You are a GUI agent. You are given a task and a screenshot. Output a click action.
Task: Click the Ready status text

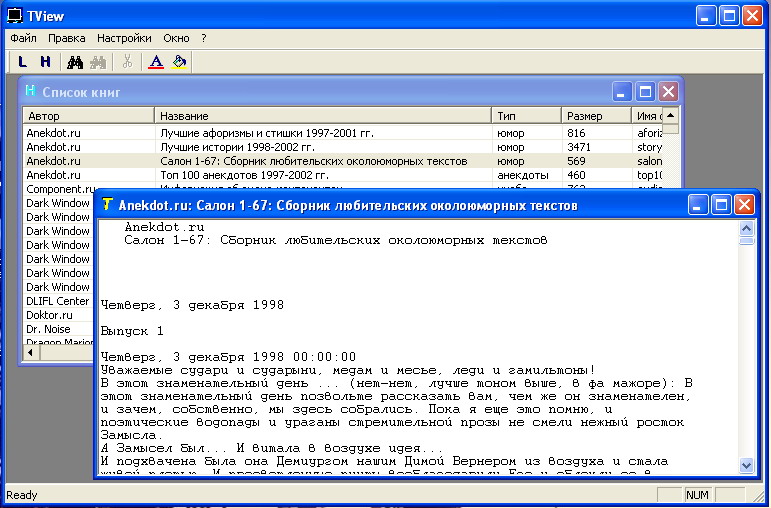point(22,495)
